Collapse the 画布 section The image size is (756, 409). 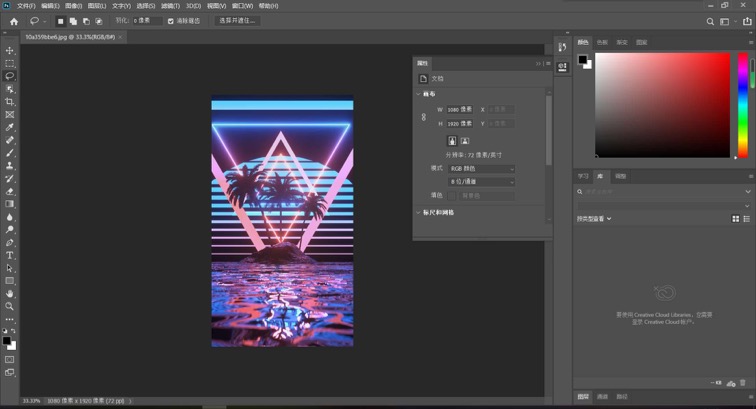(x=418, y=94)
